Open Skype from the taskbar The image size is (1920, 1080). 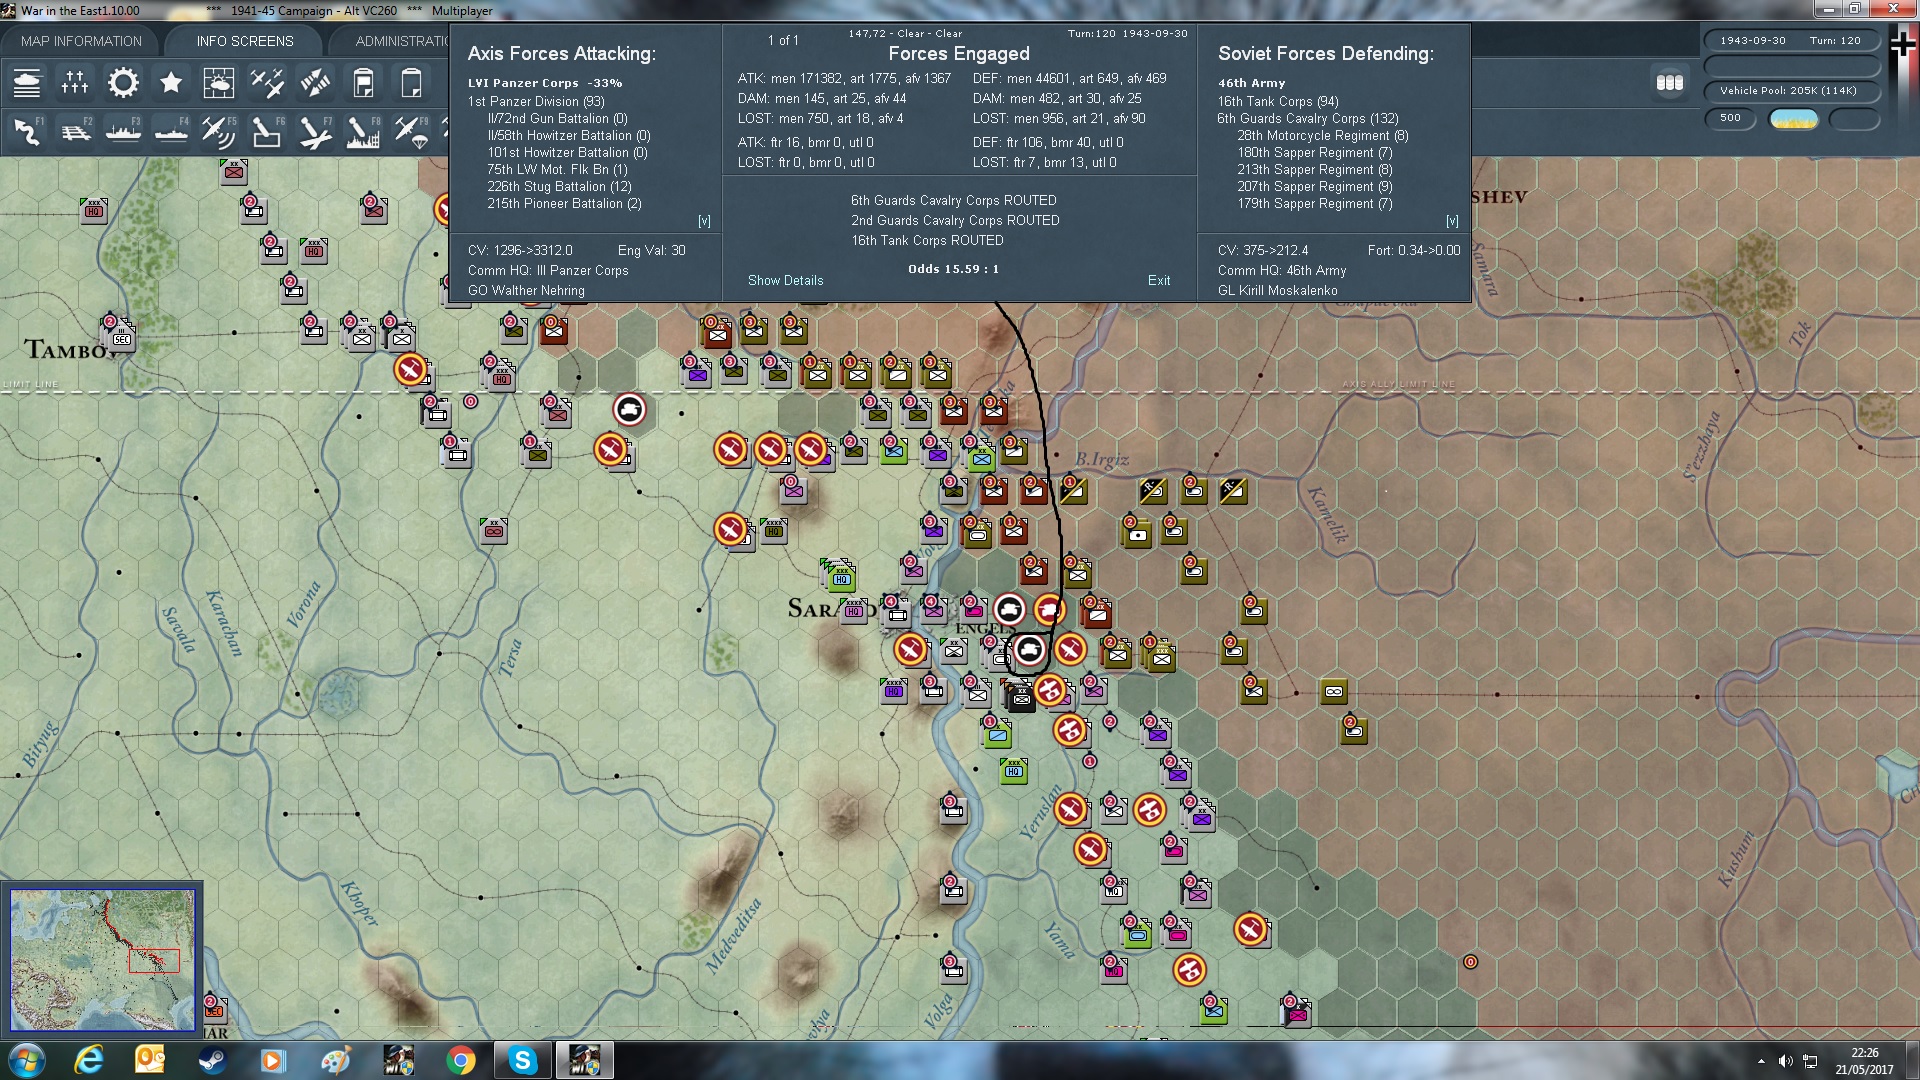pos(522,1060)
